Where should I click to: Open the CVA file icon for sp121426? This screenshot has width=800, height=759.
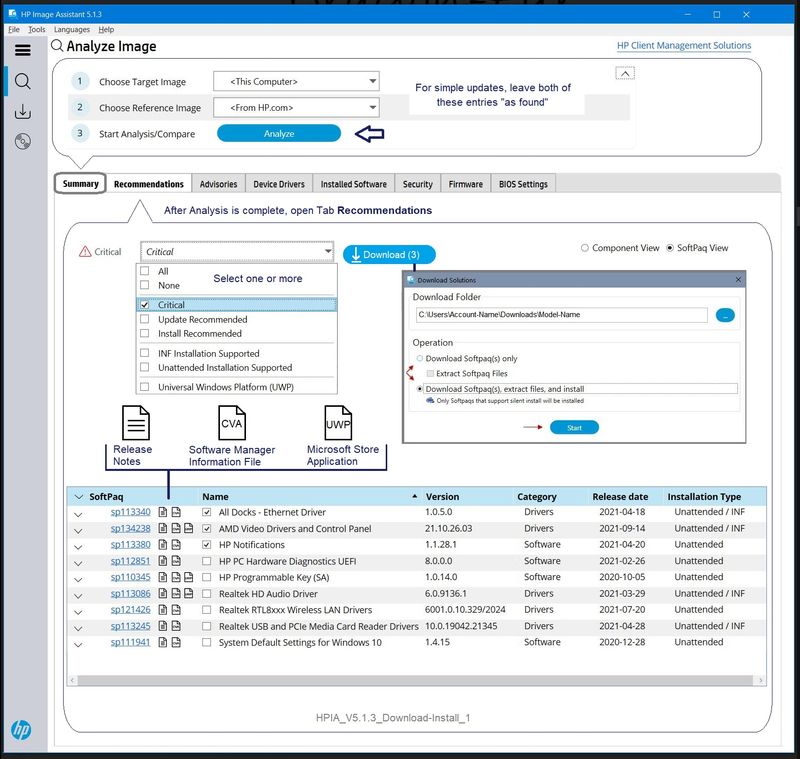coord(176,610)
